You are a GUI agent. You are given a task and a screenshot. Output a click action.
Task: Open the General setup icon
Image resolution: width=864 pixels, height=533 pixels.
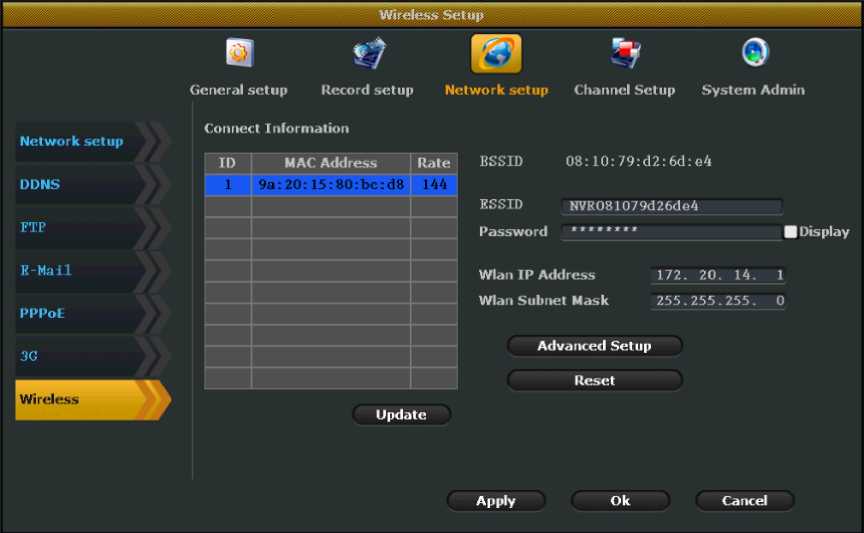tap(239, 54)
